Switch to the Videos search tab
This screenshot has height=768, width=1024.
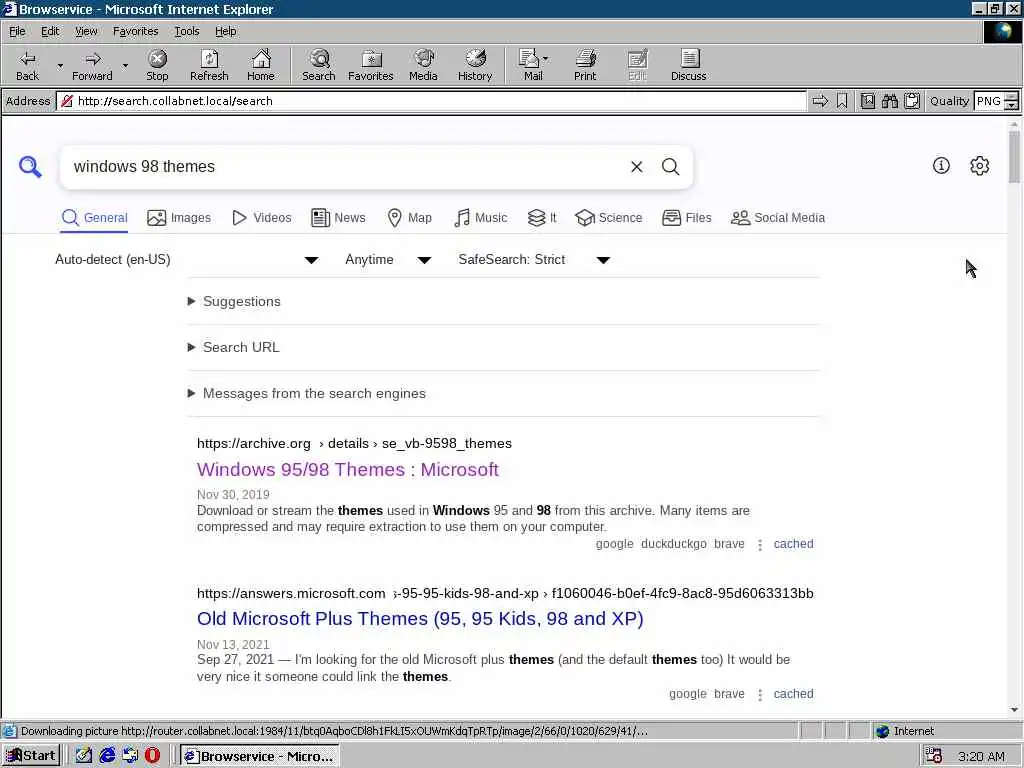point(262,217)
